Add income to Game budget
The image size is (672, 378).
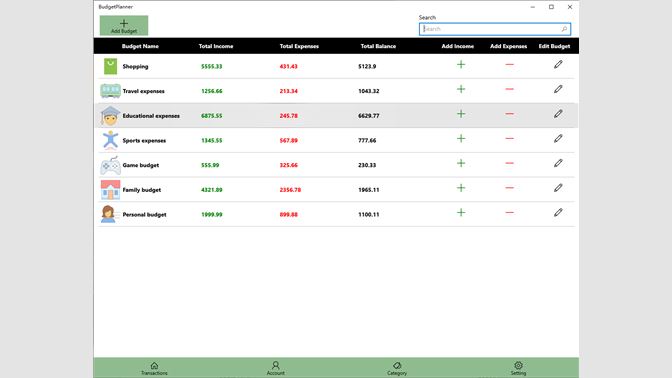[x=461, y=163]
